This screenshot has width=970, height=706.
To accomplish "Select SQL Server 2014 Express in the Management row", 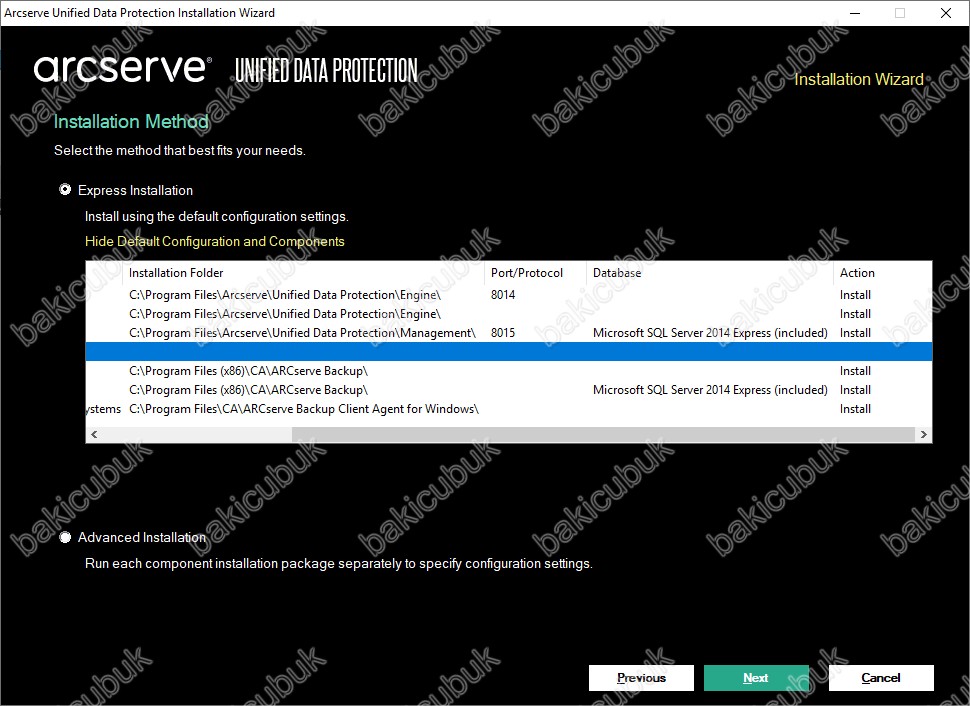I will [x=710, y=333].
